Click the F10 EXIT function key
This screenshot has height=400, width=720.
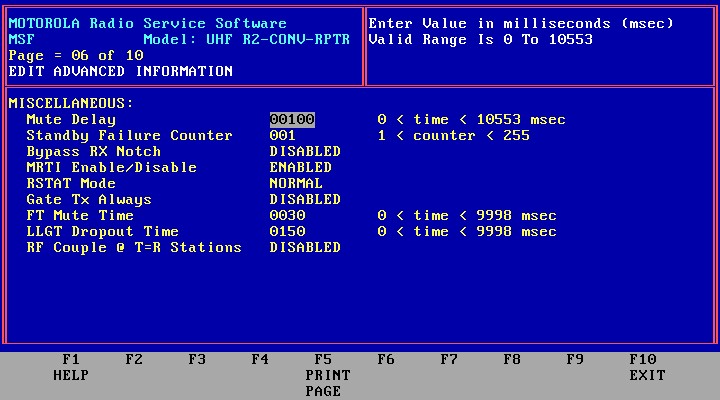(647, 367)
